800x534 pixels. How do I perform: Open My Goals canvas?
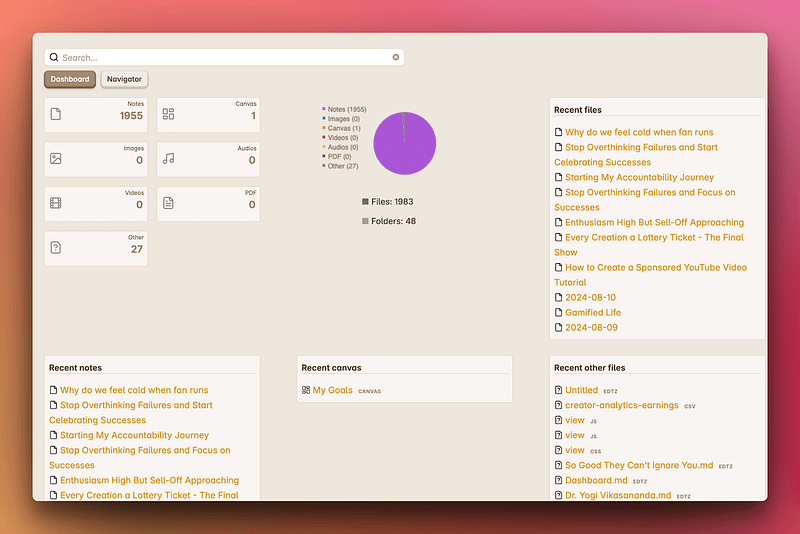[x=333, y=390]
